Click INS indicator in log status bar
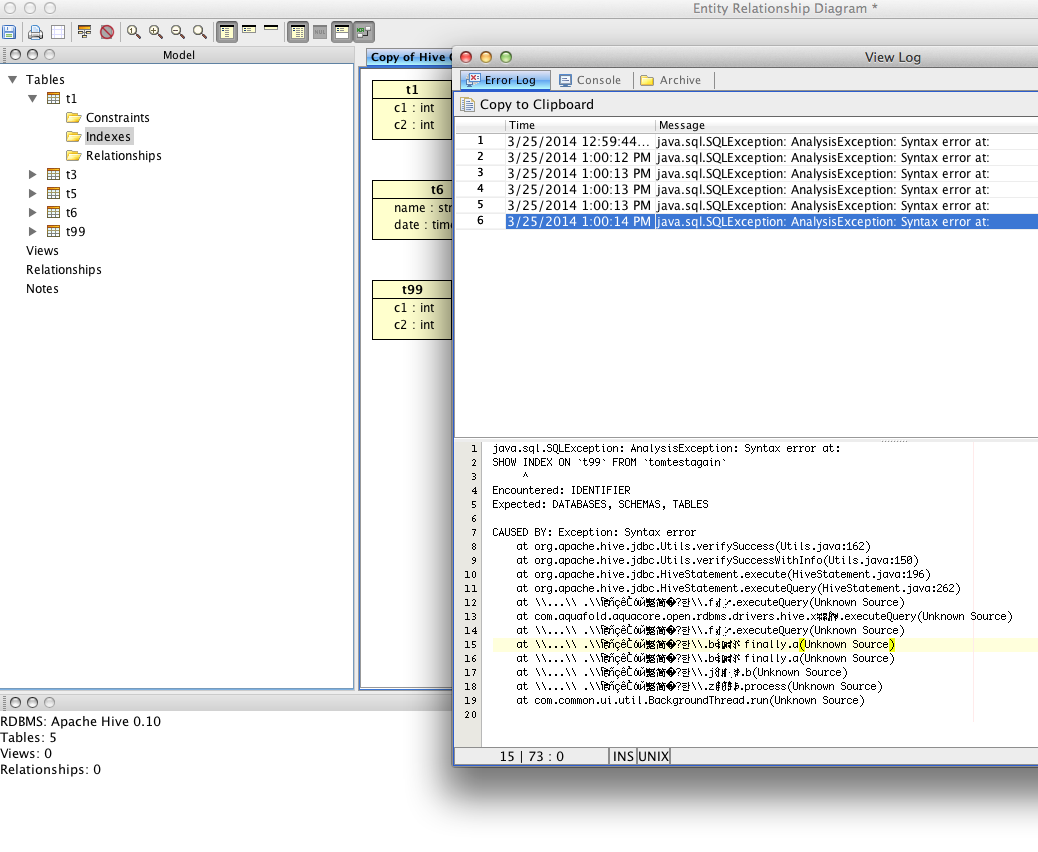The height and width of the screenshot is (852, 1038). 623,756
